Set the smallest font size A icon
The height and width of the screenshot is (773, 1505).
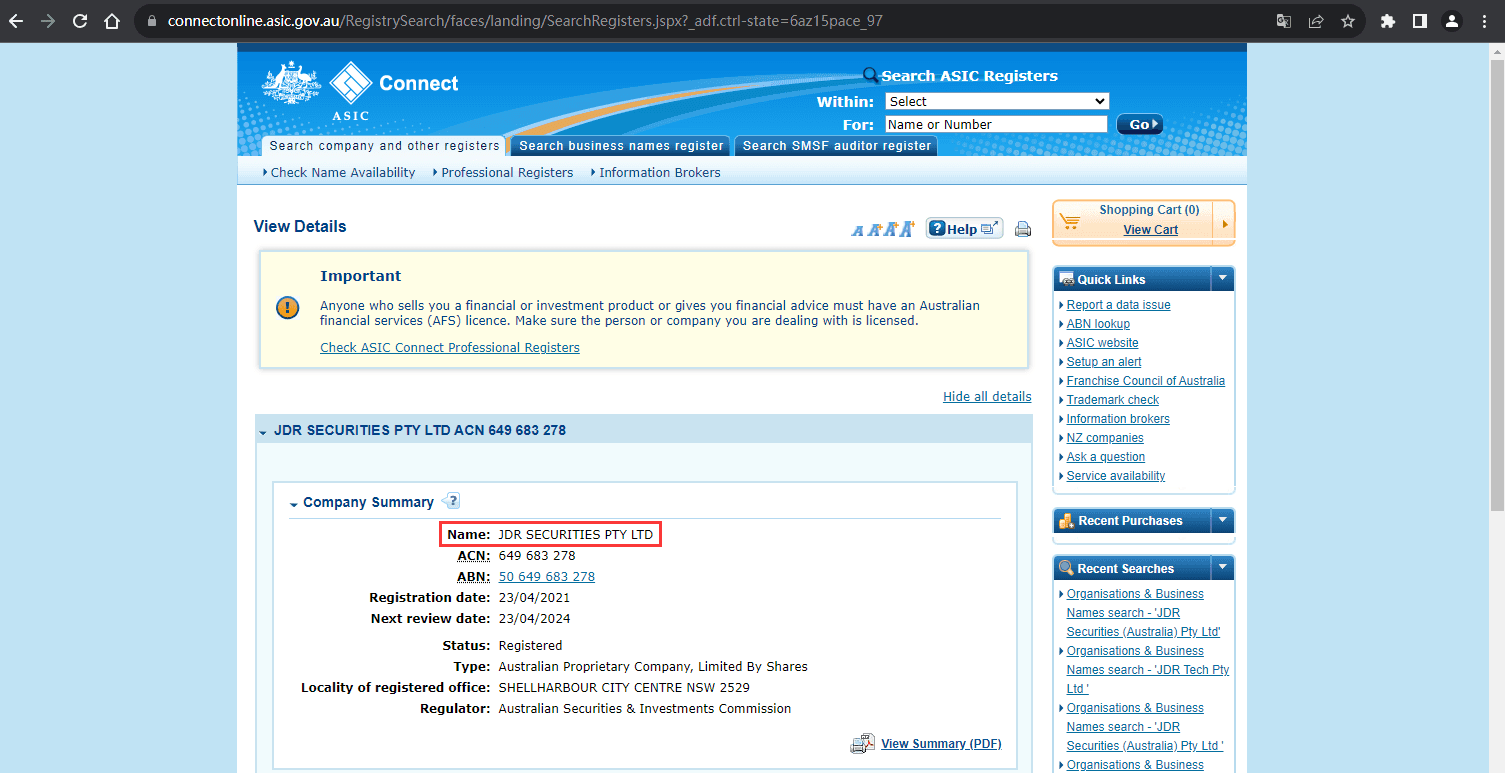(x=857, y=230)
